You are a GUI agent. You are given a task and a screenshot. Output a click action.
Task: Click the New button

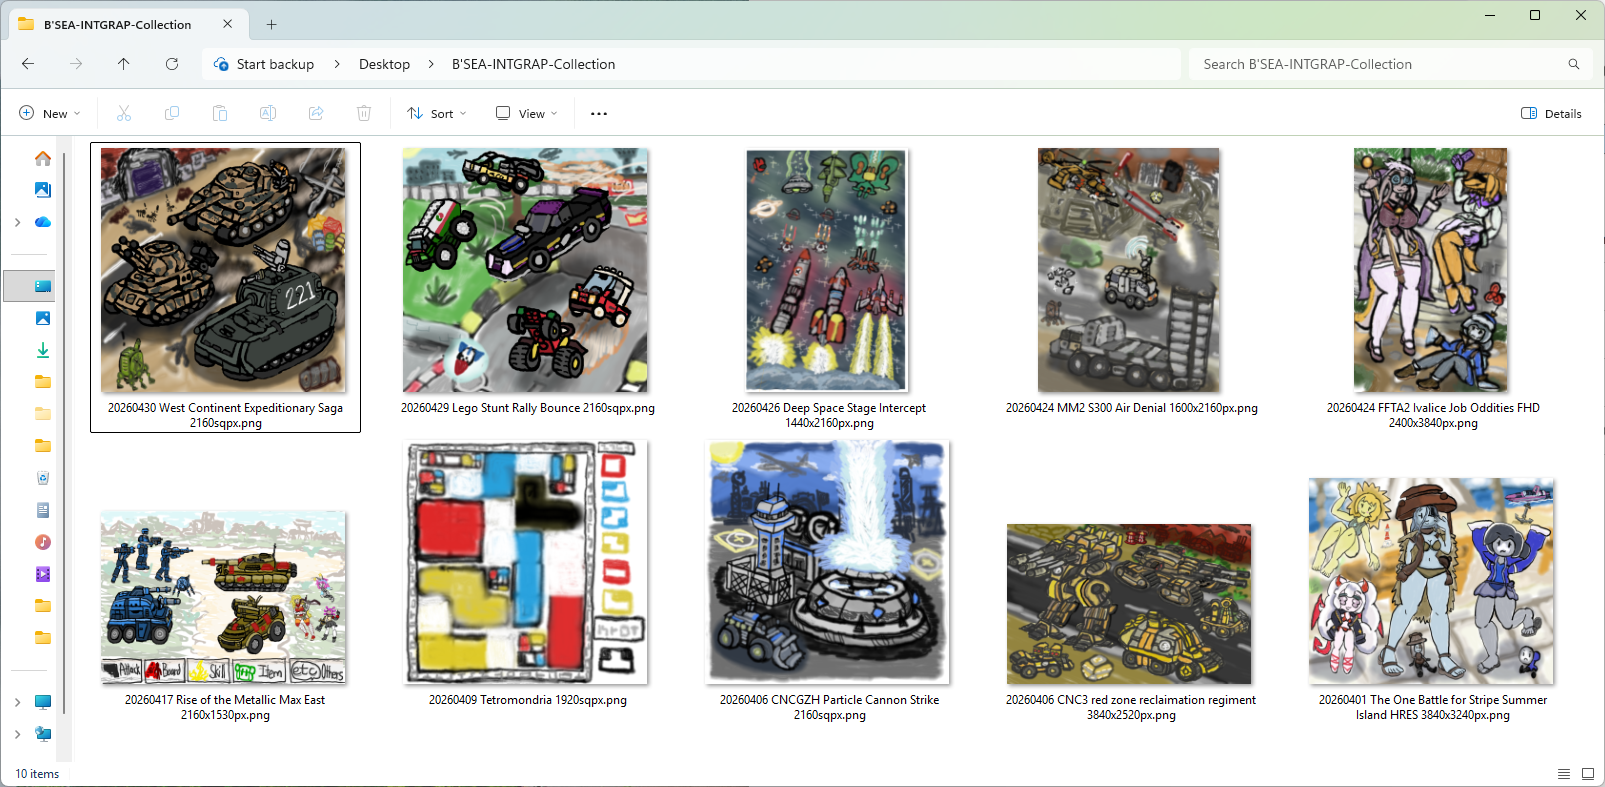tap(50, 113)
